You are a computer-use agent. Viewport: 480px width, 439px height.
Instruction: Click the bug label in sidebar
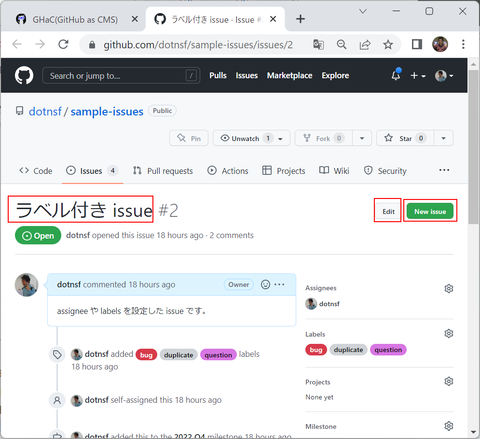click(316, 350)
